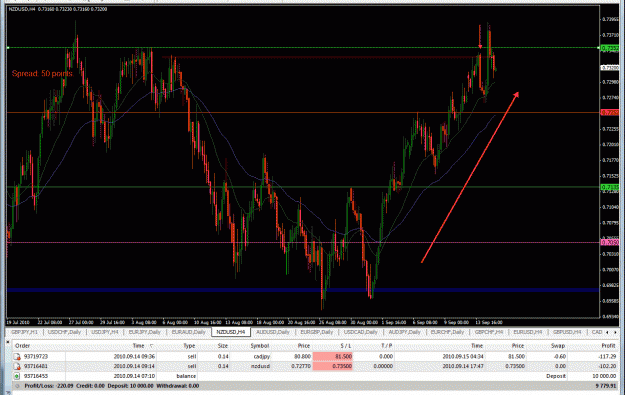
Task: Click the balance type cell
Action: 186,376
